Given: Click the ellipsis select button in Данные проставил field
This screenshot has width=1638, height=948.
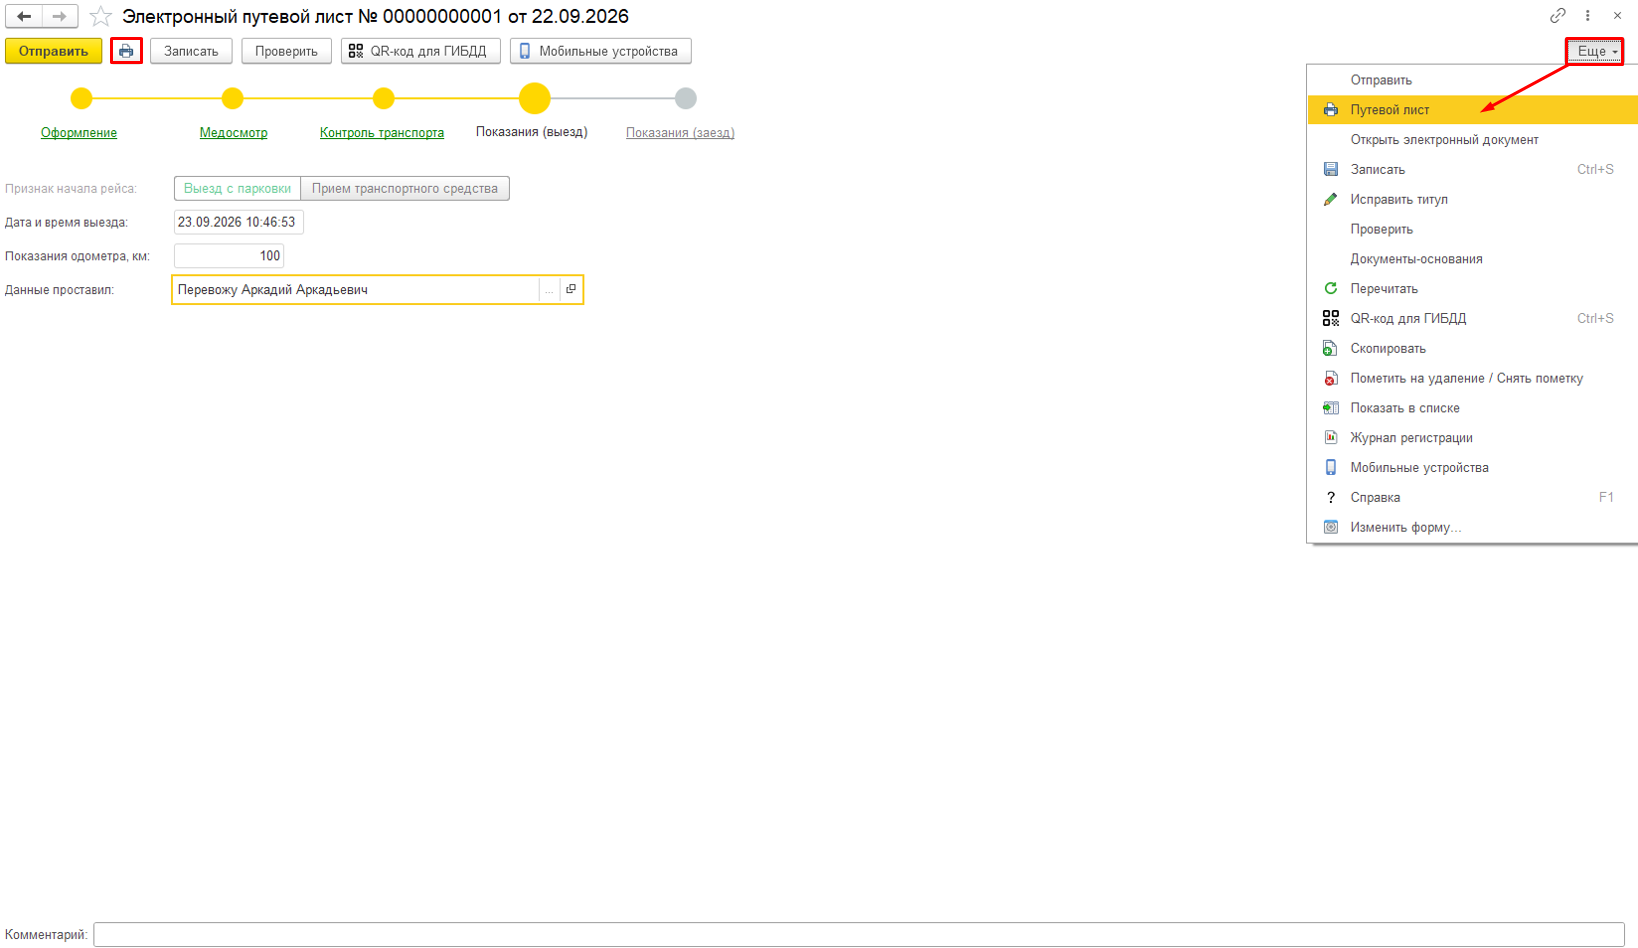Looking at the screenshot, I should [549, 289].
